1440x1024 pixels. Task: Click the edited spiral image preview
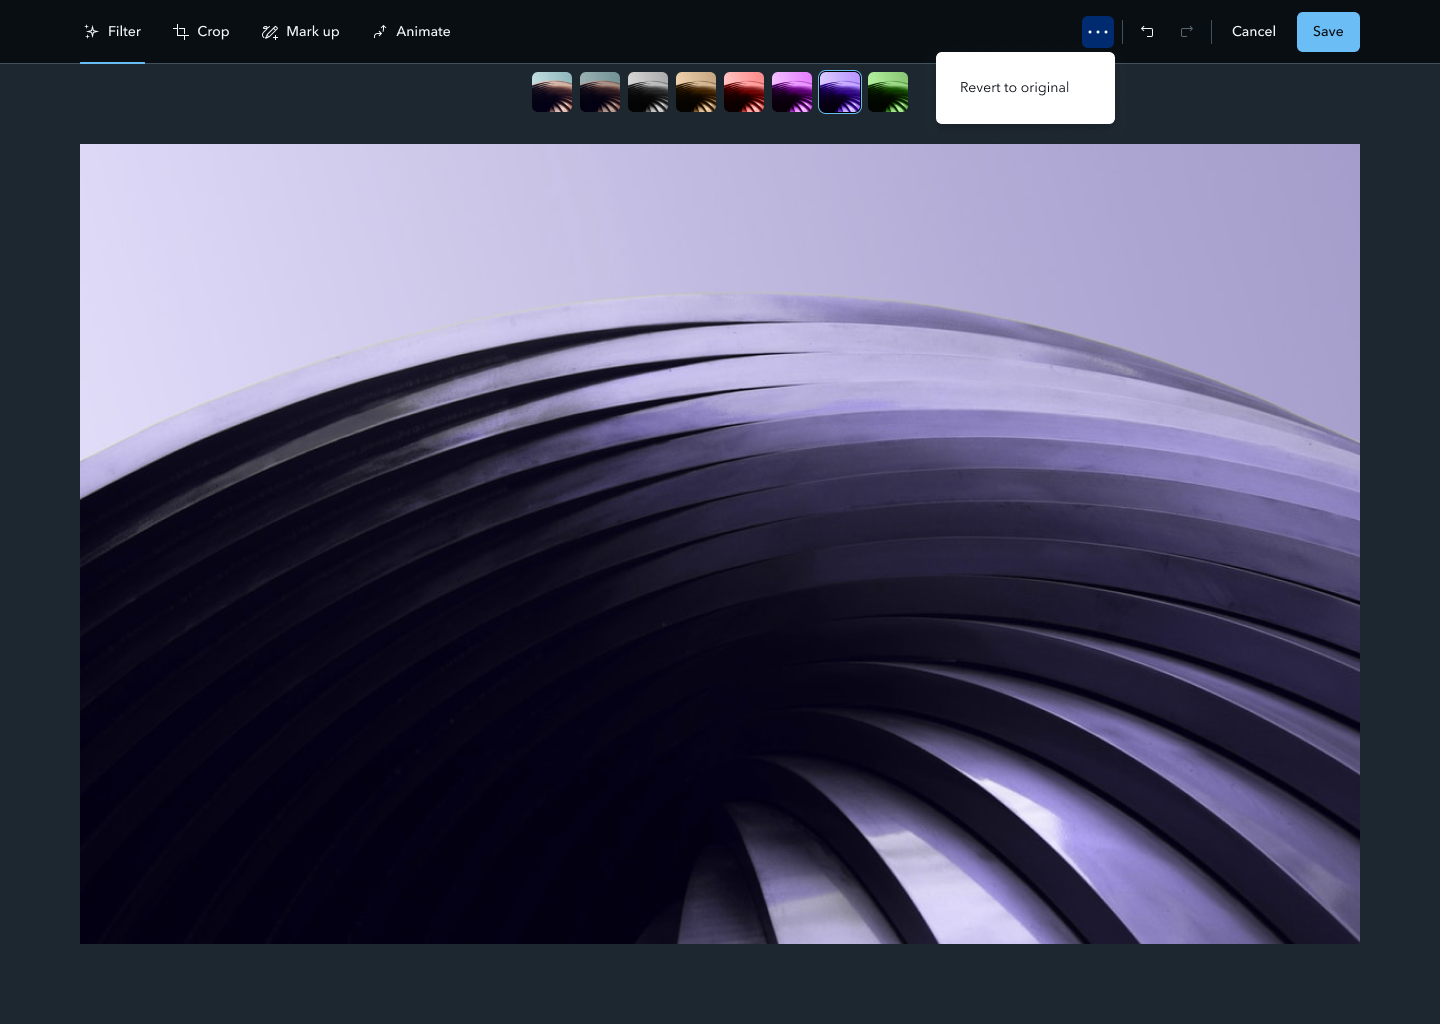pyautogui.click(x=720, y=544)
